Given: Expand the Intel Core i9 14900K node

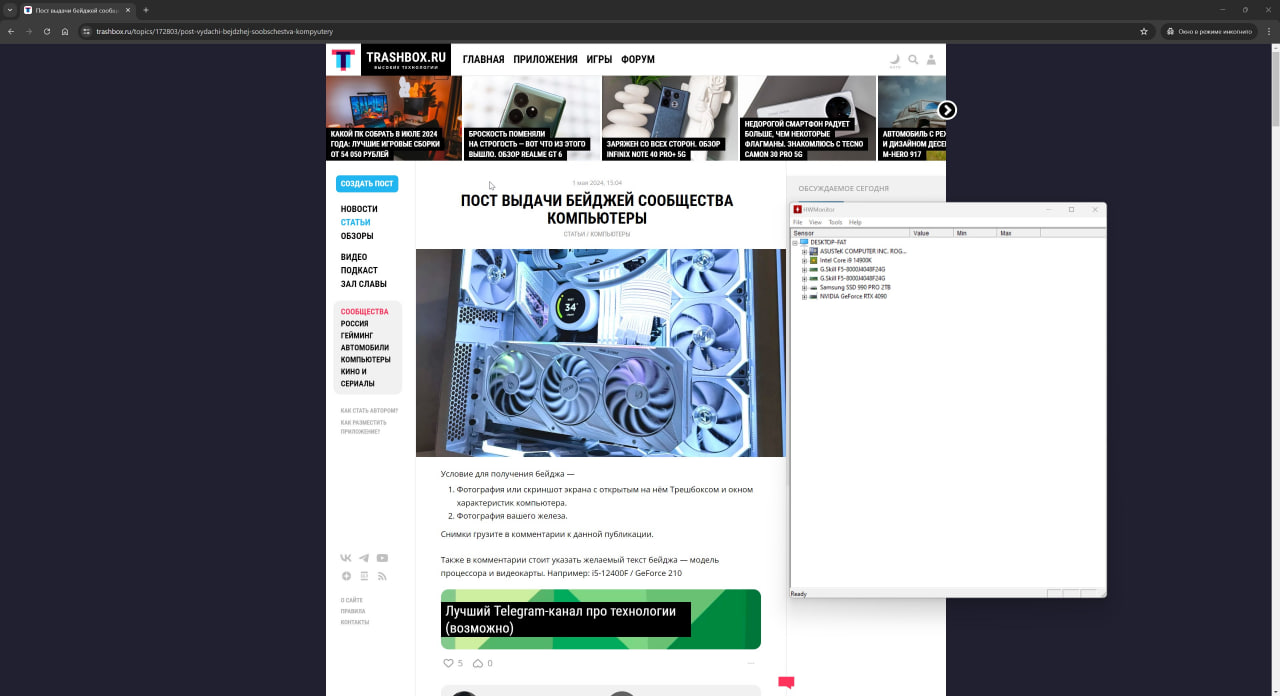Looking at the screenshot, I should (x=804, y=260).
